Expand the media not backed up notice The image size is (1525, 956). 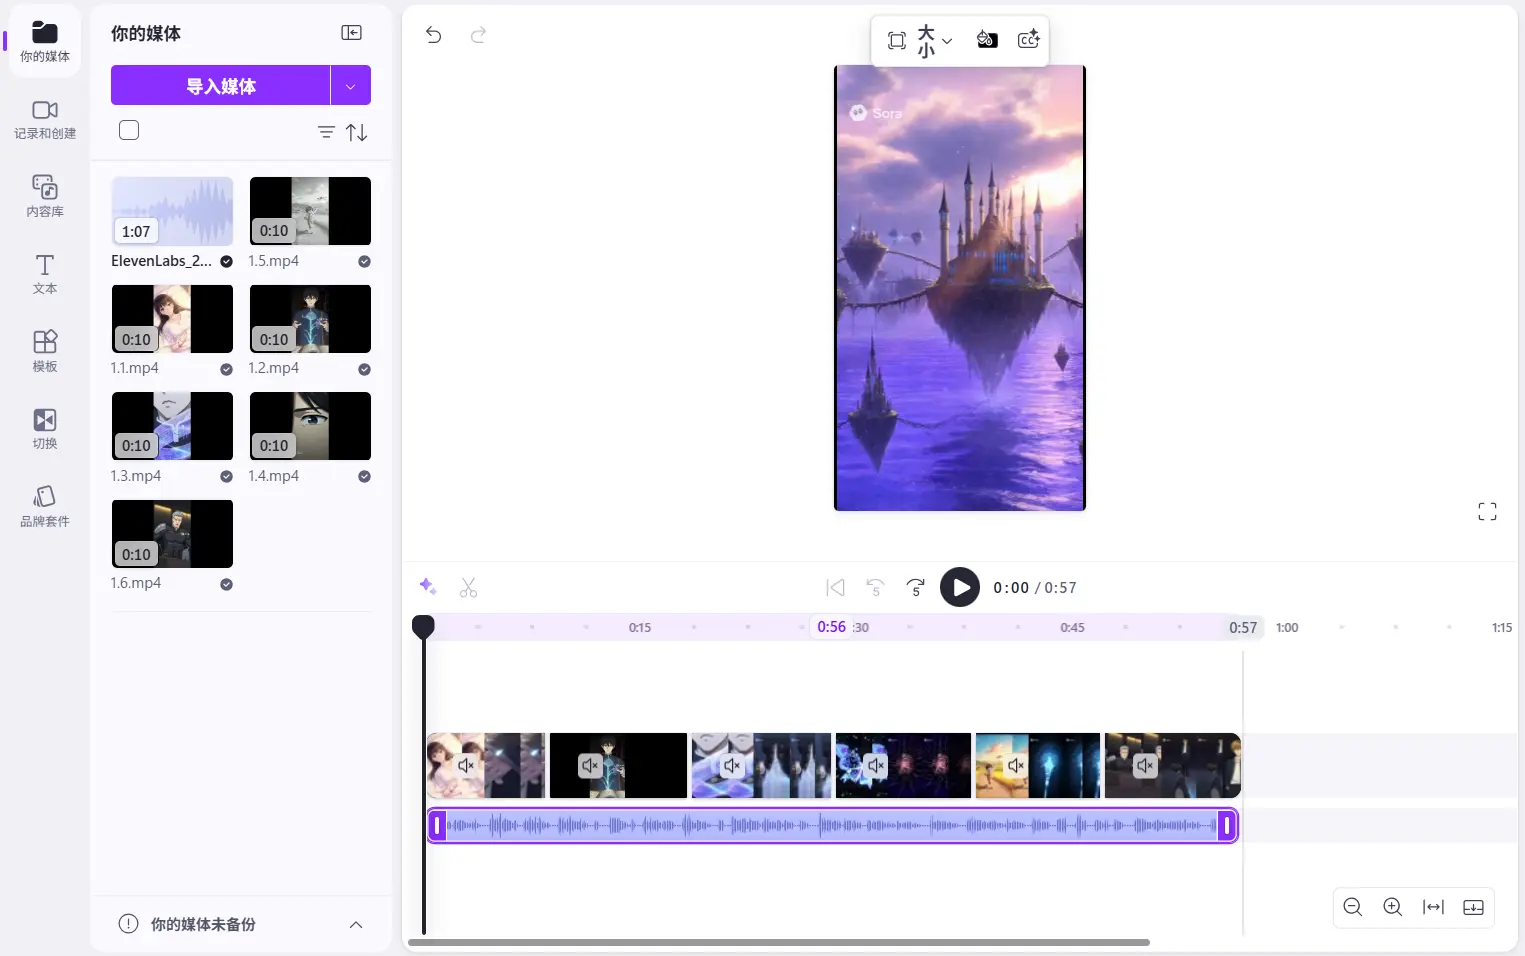point(355,925)
